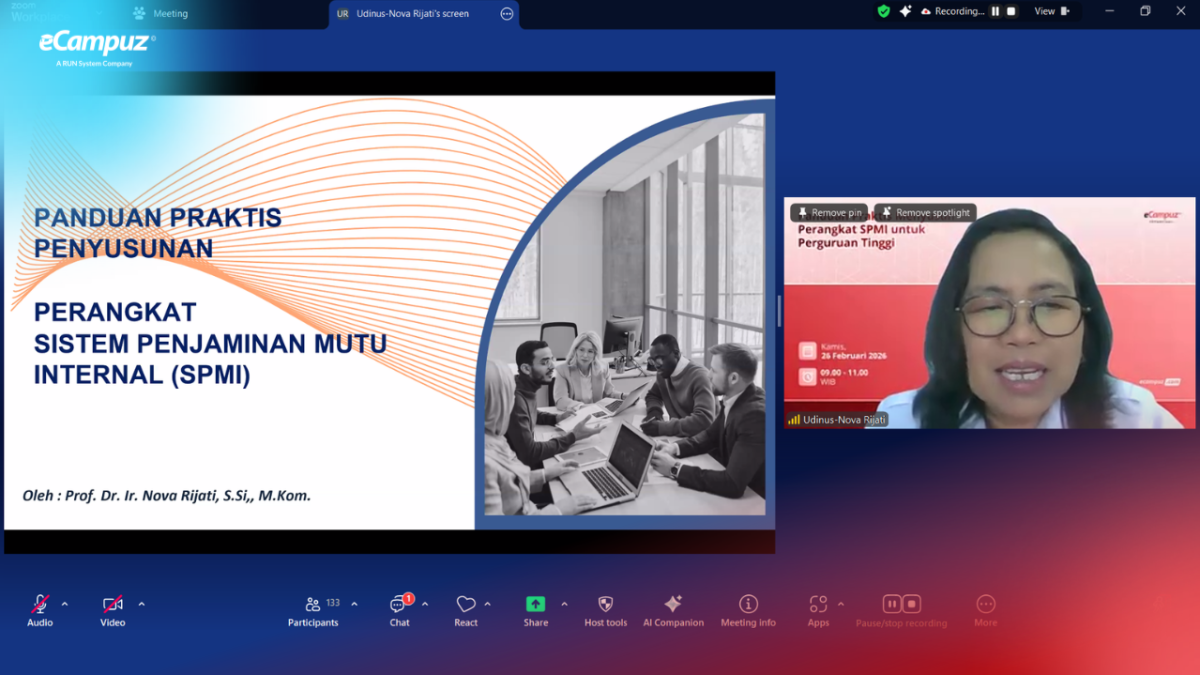This screenshot has height=675, width=1200.
Task: Start video using the Video camera icon
Action: point(110,604)
